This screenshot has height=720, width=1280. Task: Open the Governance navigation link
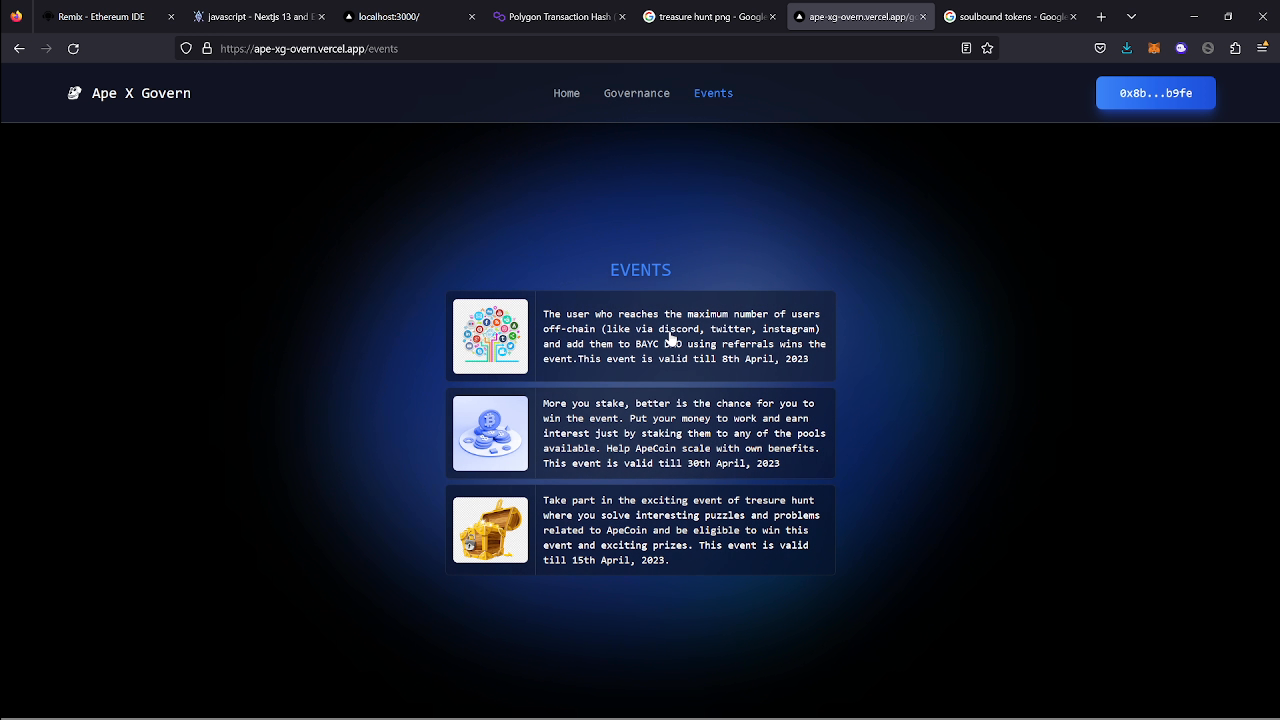[637, 93]
